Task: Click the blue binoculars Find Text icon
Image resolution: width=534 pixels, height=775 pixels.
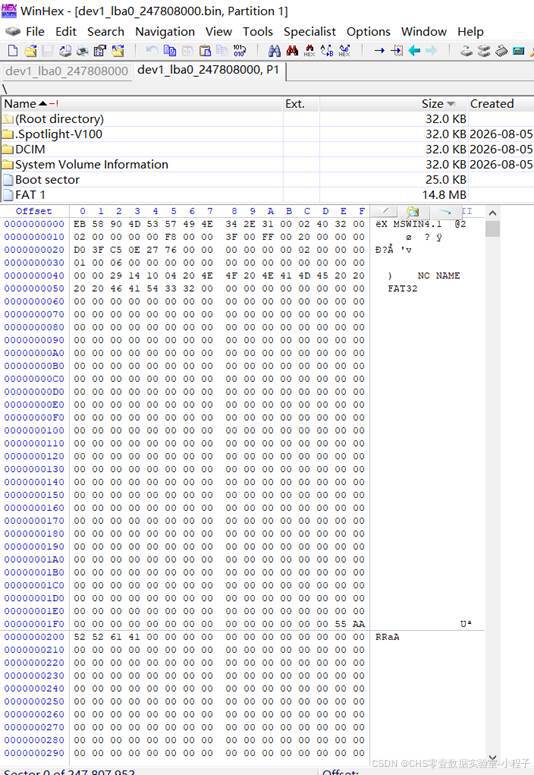Action: pyautogui.click(x=274, y=50)
